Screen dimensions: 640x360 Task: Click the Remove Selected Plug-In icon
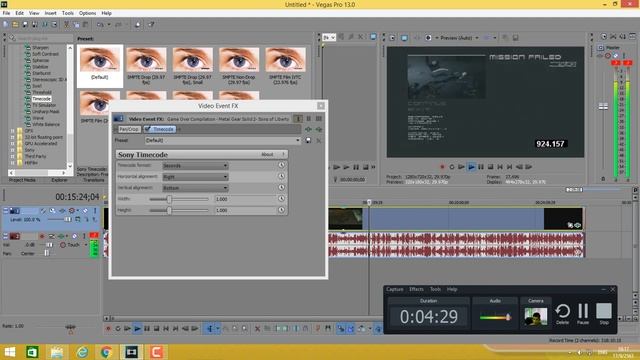click(319, 129)
